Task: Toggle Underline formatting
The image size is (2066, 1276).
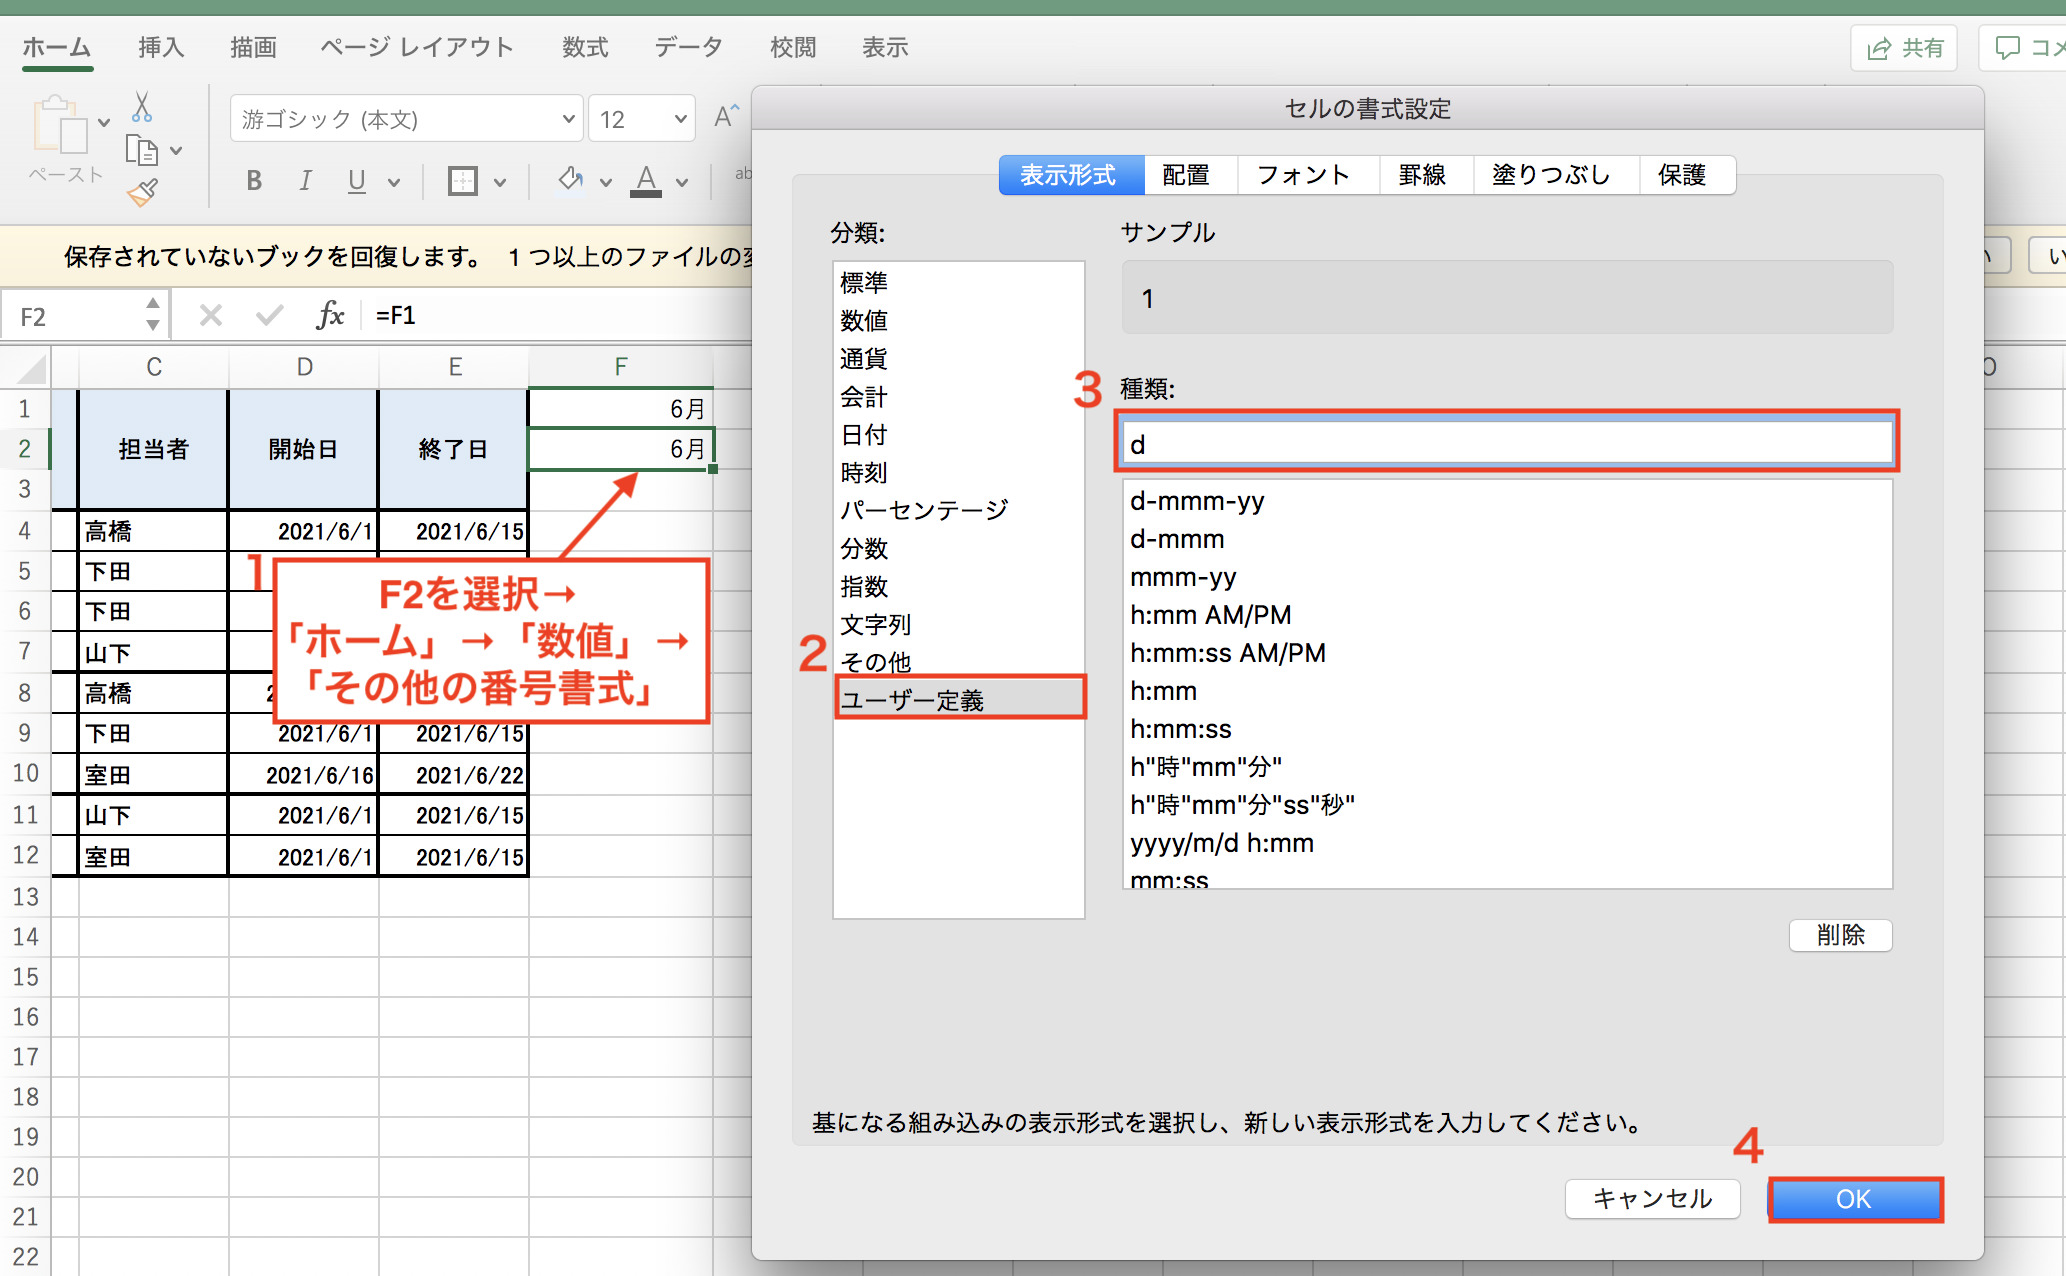Action: click(356, 181)
